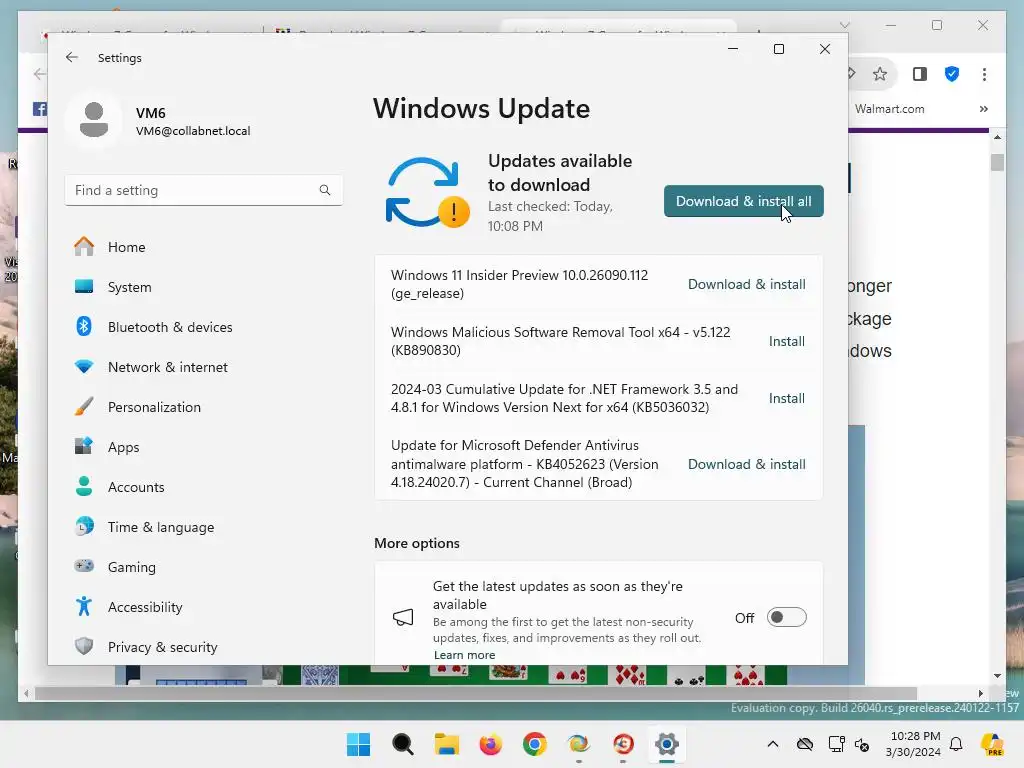Open Walmart.com bookmark in Chrome
Image resolution: width=1024 pixels, height=768 pixels.
point(889,109)
